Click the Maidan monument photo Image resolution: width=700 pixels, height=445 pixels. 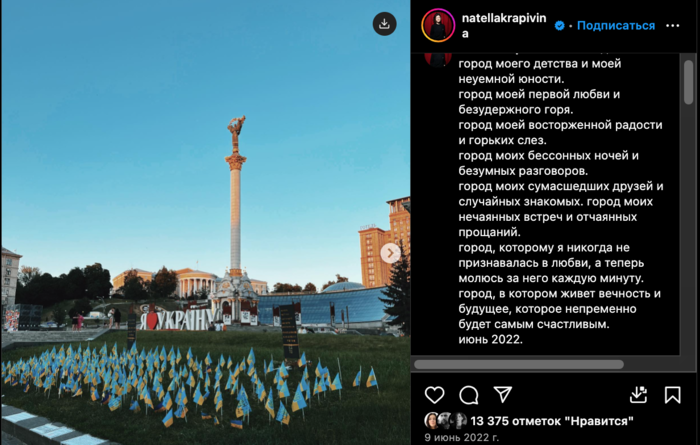206,222
